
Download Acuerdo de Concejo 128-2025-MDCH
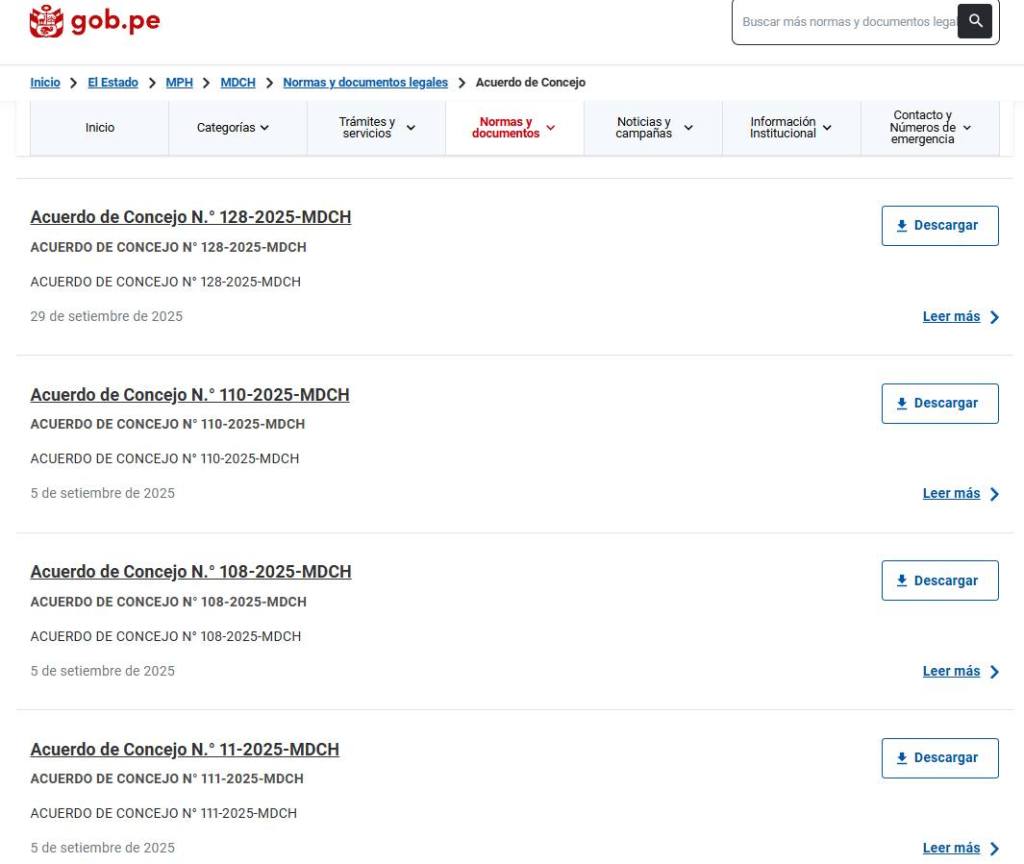pos(939,226)
